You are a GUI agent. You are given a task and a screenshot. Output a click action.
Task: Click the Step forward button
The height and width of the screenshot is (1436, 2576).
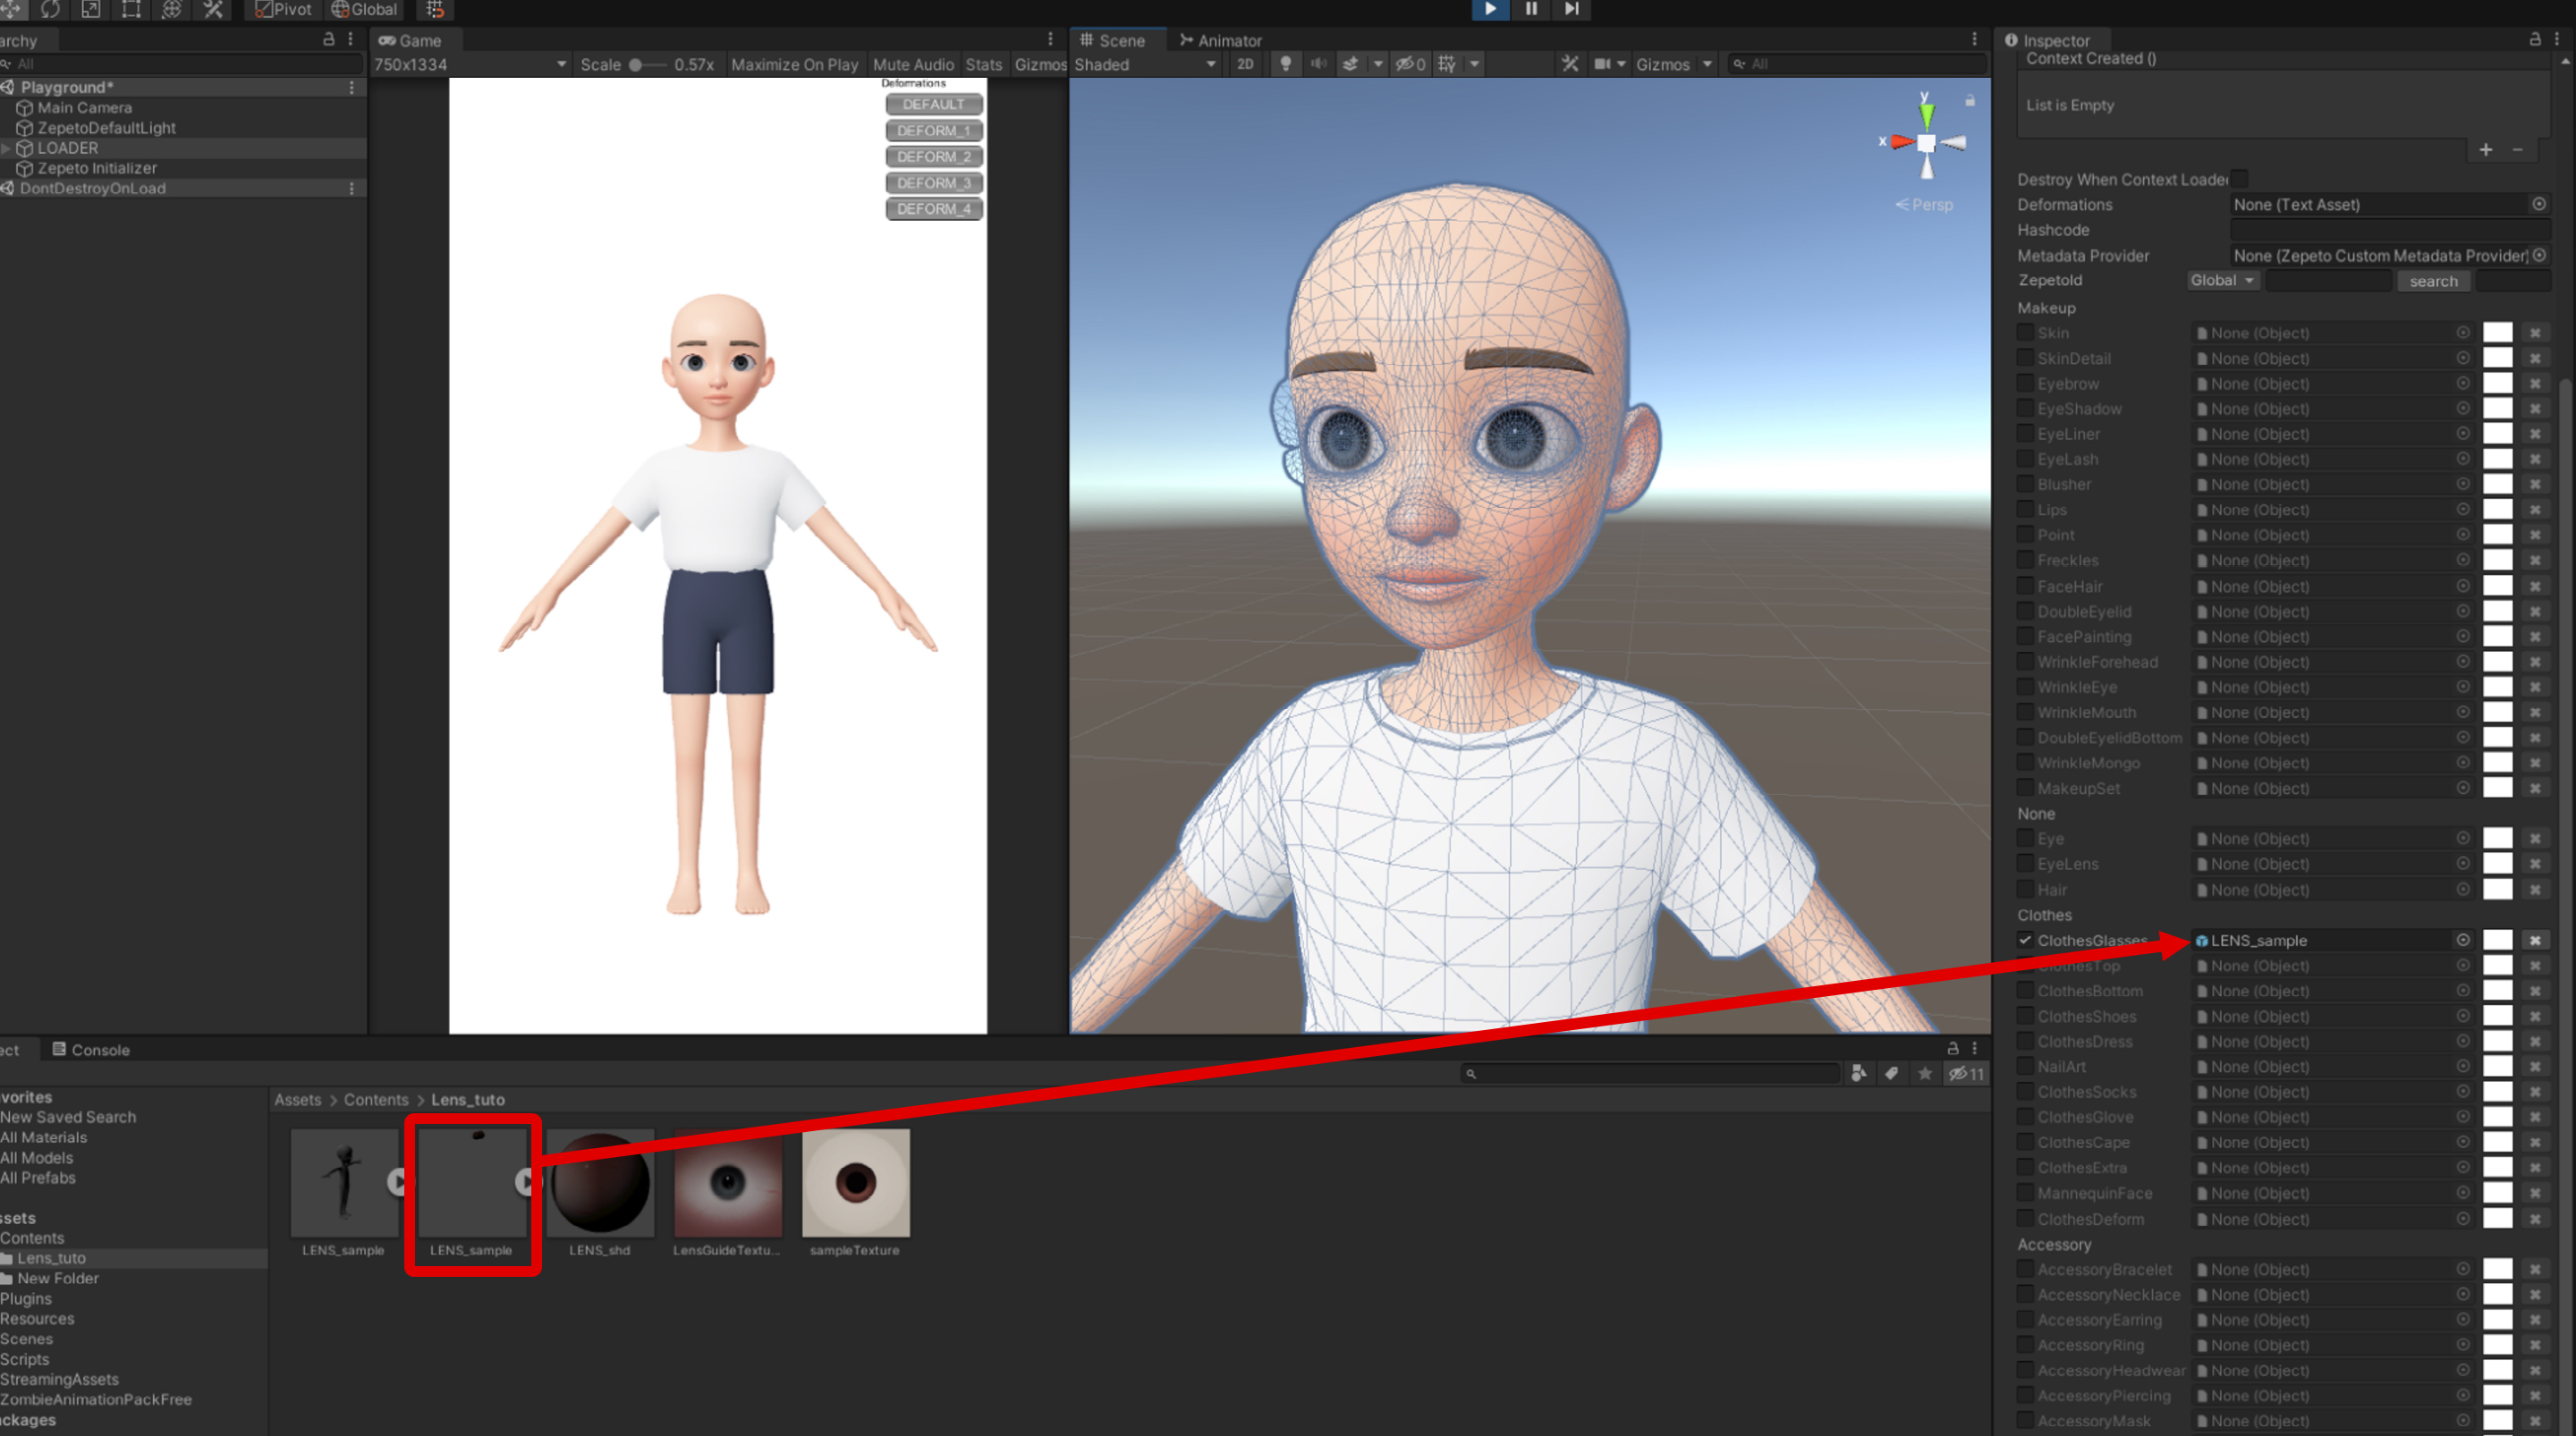point(1571,9)
